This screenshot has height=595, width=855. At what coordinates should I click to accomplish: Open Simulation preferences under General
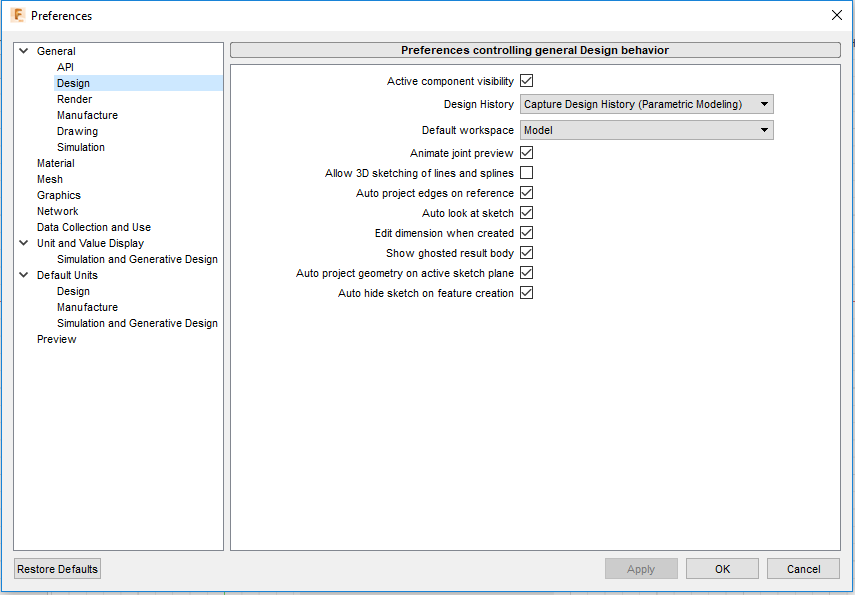[81, 147]
